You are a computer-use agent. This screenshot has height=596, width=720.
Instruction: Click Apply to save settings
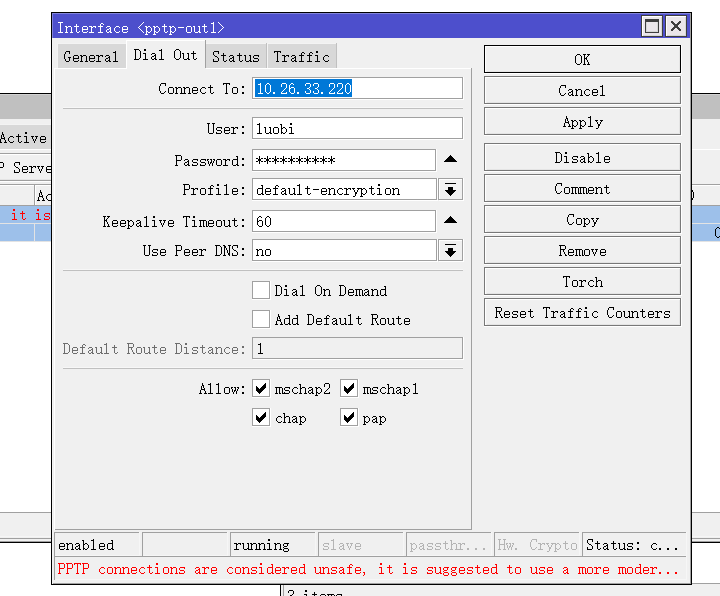tap(582, 122)
